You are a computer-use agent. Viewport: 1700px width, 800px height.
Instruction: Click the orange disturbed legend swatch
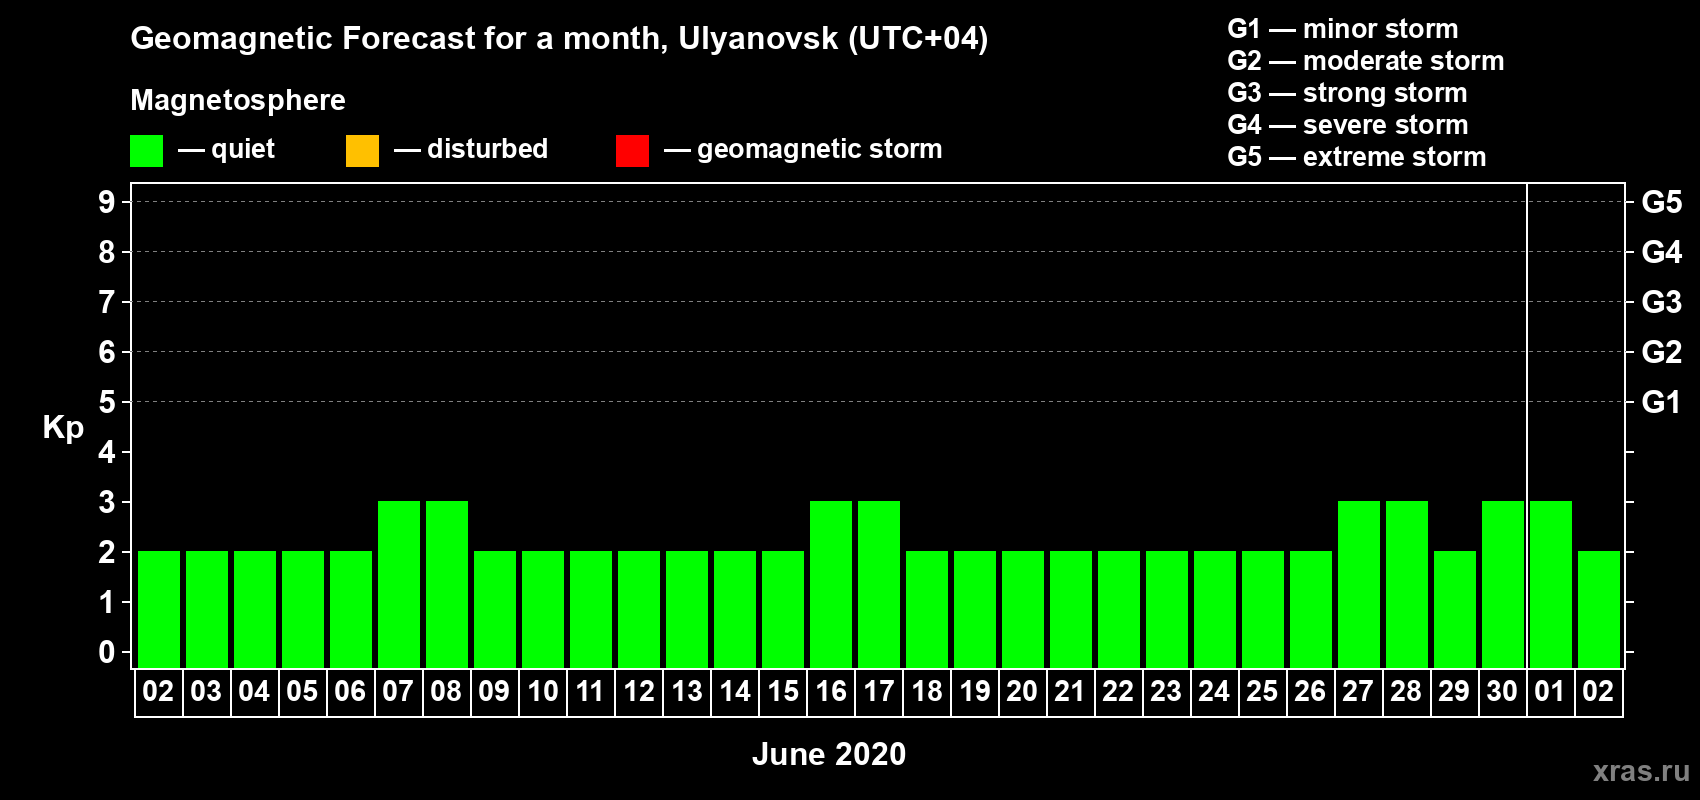(x=362, y=151)
